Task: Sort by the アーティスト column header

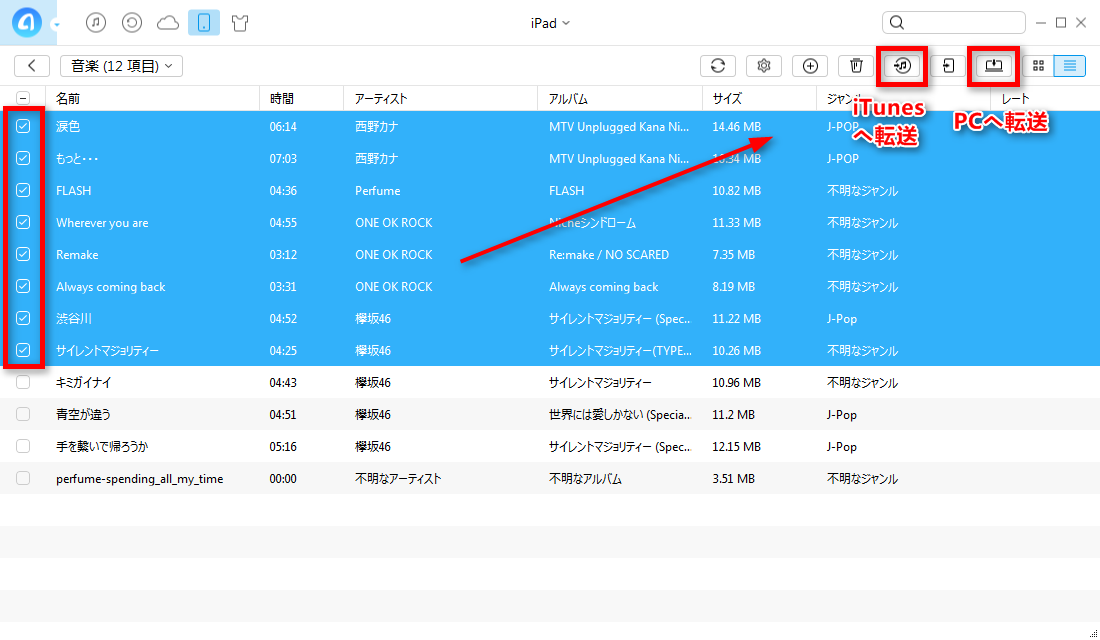Action: pos(441,98)
